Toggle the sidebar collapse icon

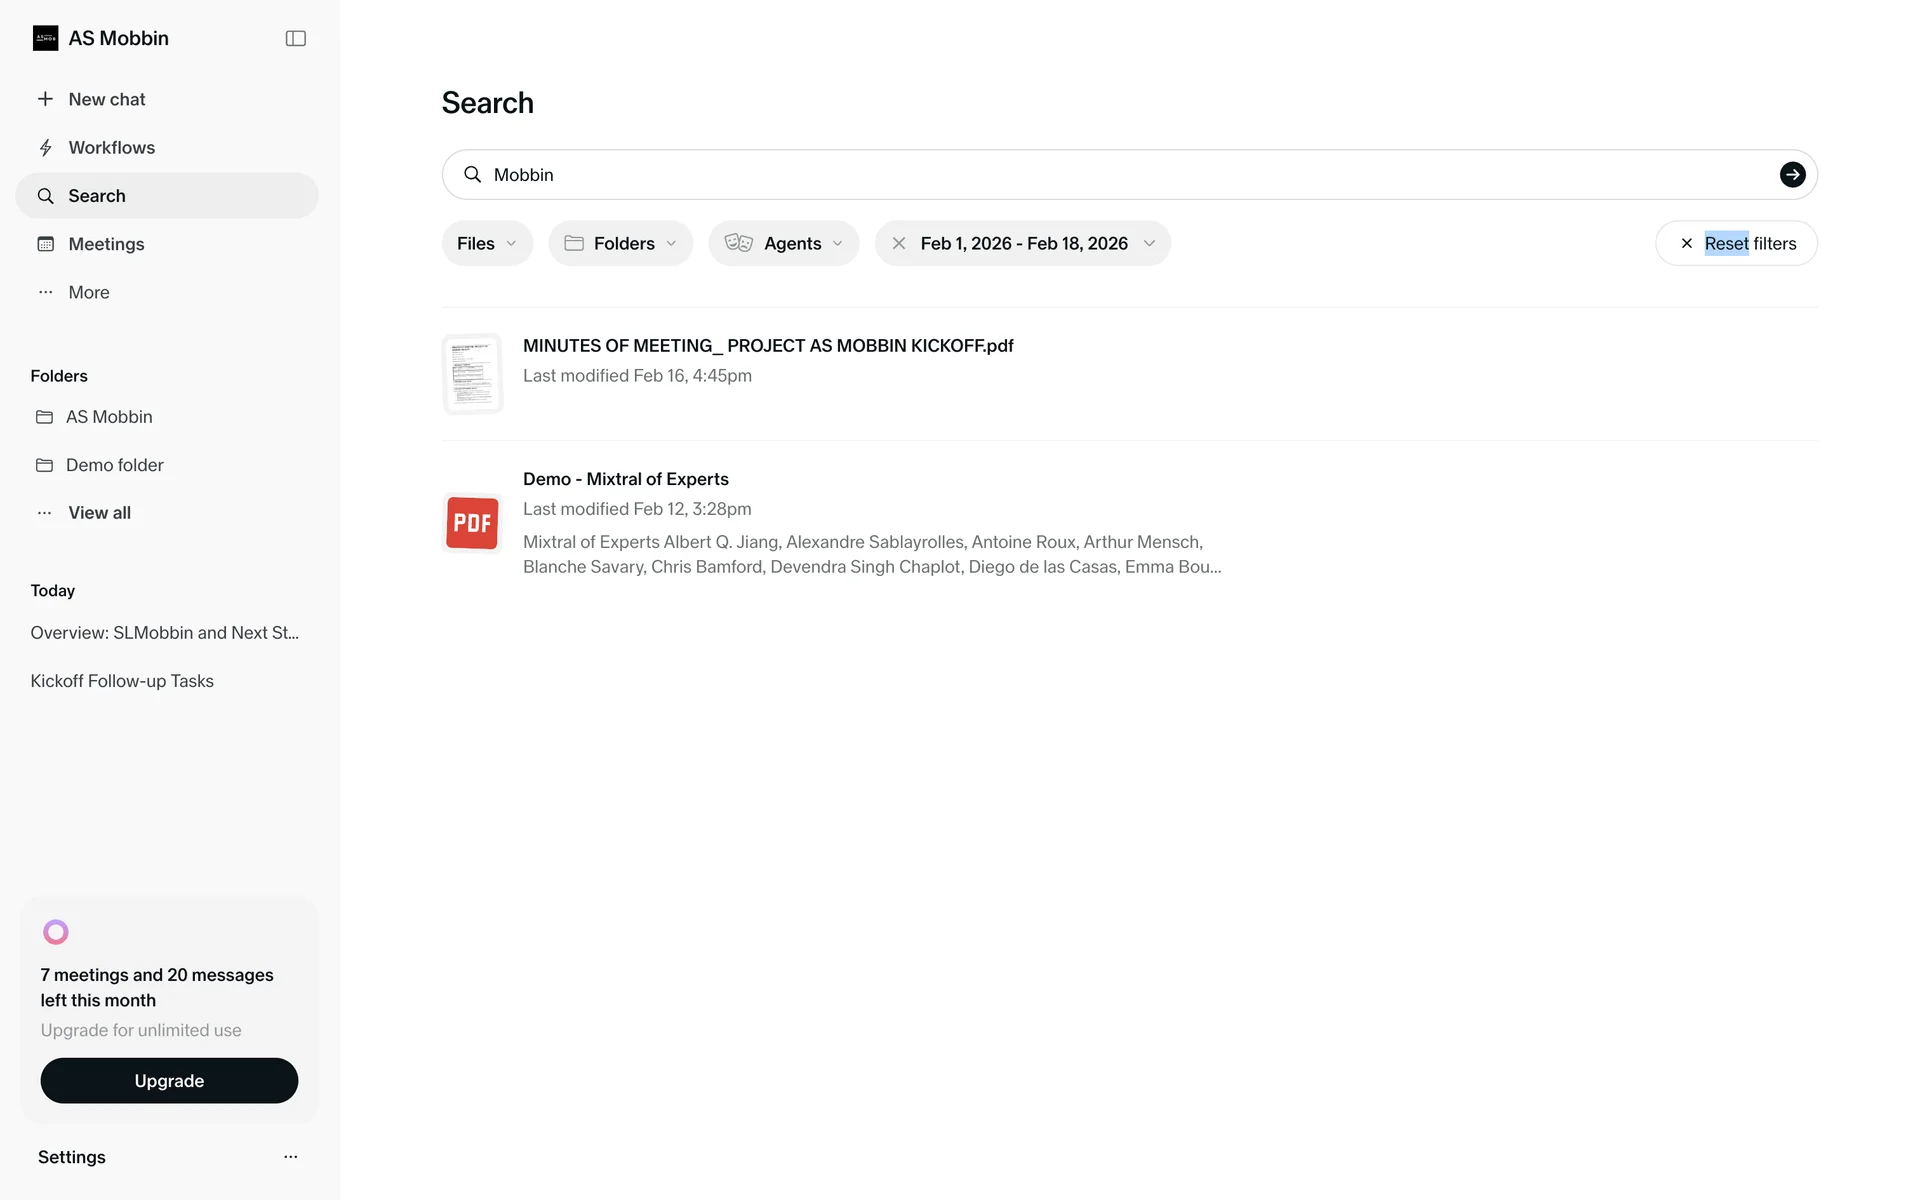tap(295, 38)
